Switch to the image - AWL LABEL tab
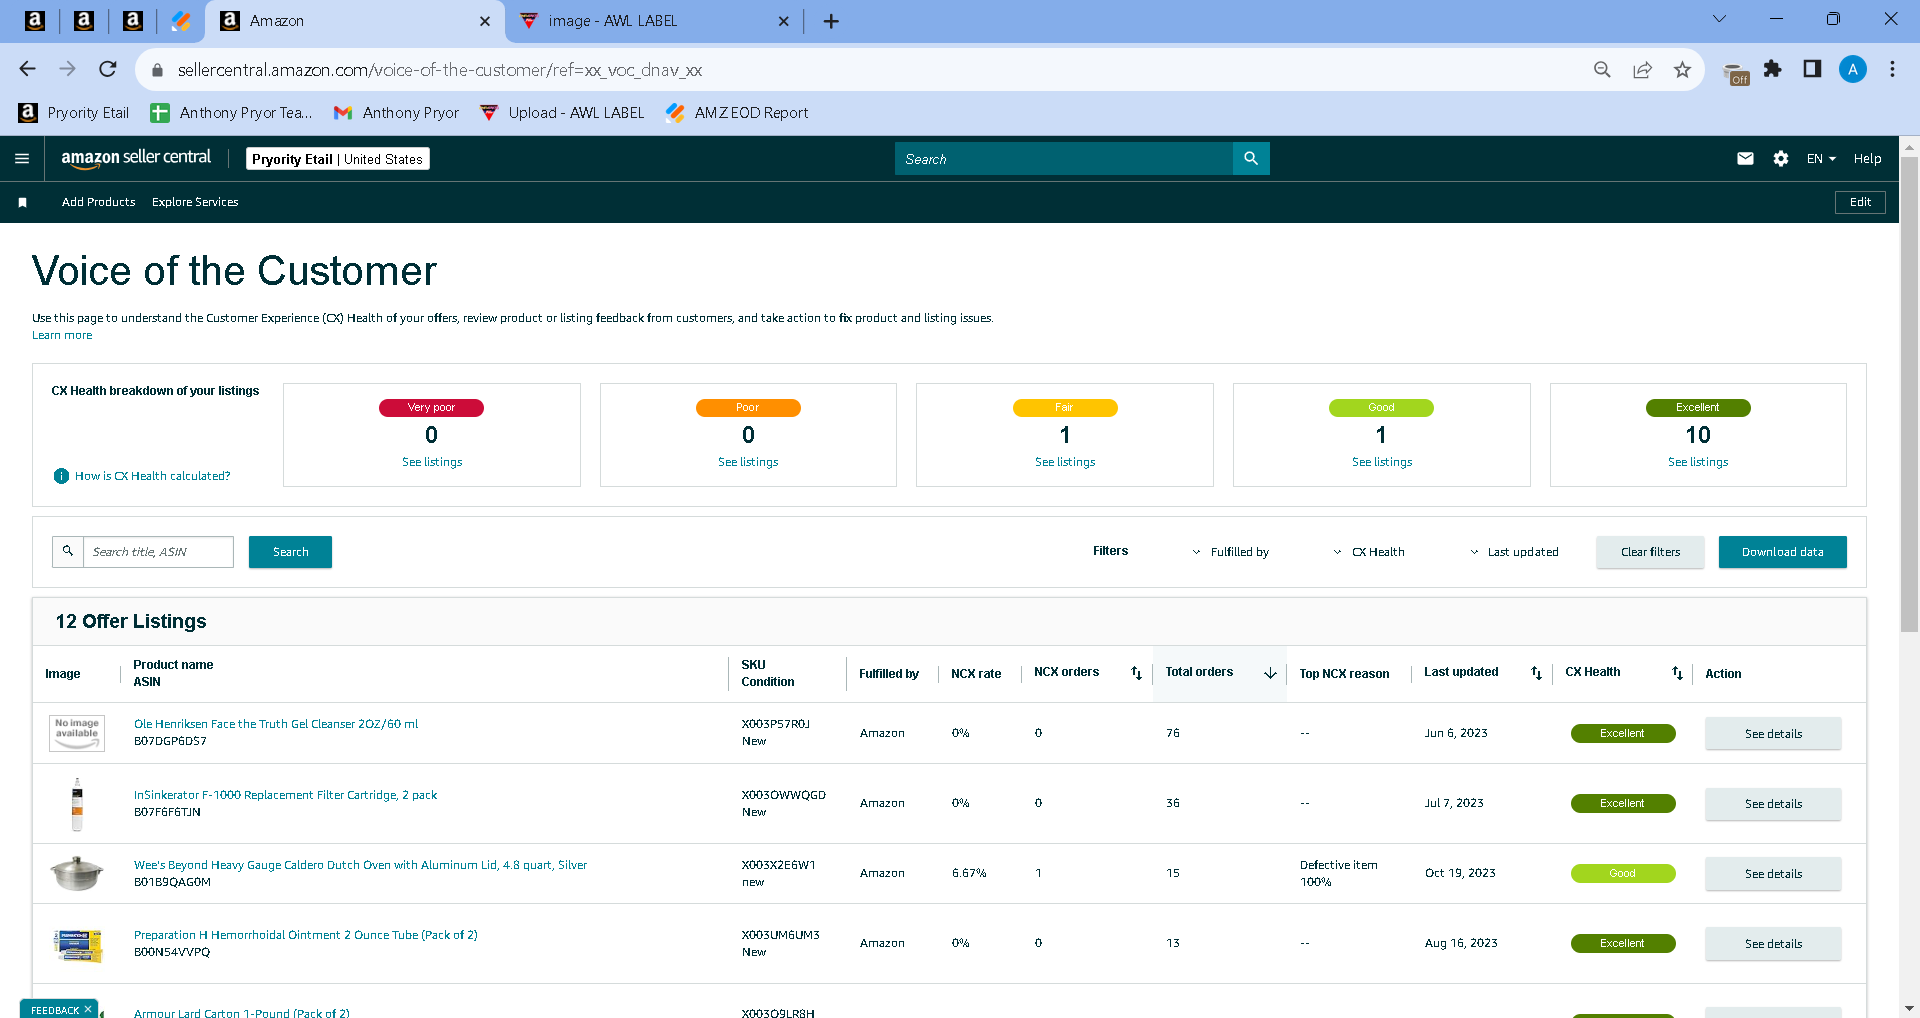Viewport: 1920px width, 1018px height. 655,21
